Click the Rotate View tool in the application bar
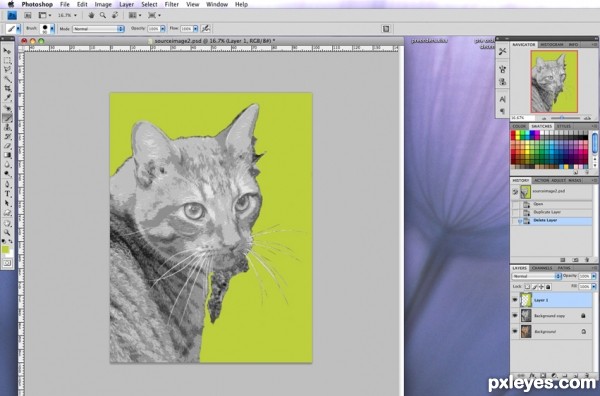This screenshot has width=600, height=396. 114,15
